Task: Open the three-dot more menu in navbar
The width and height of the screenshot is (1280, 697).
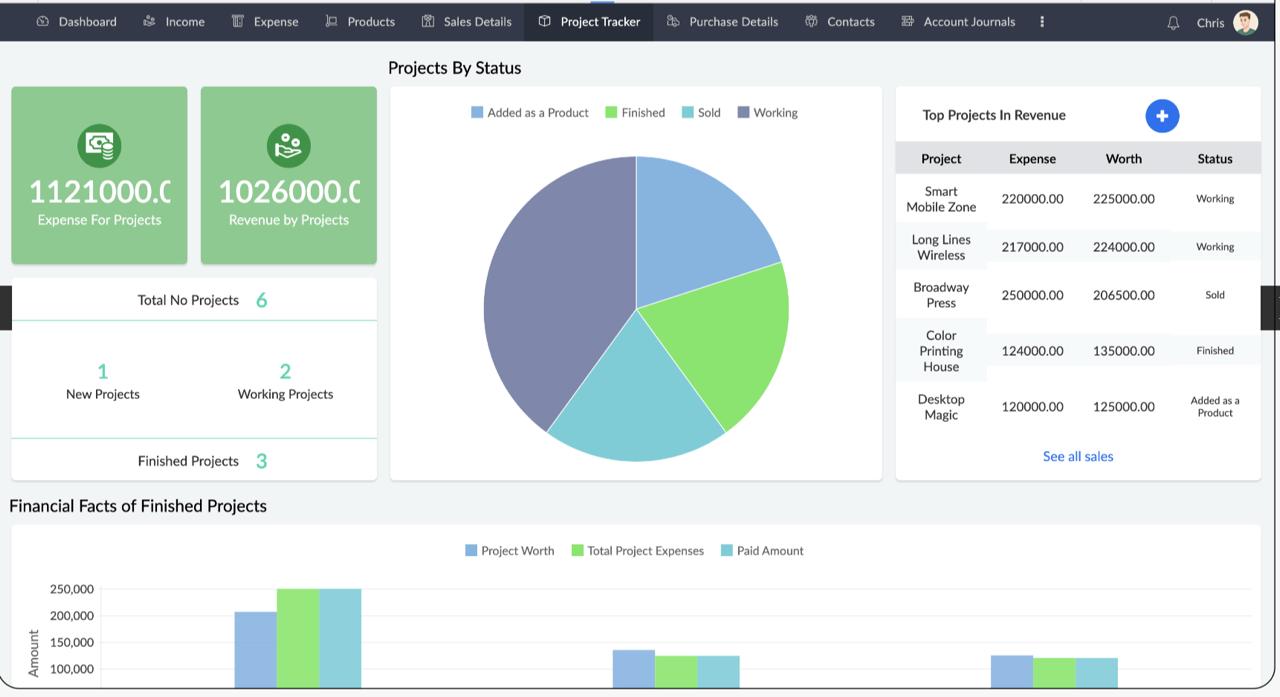Action: (x=1042, y=21)
